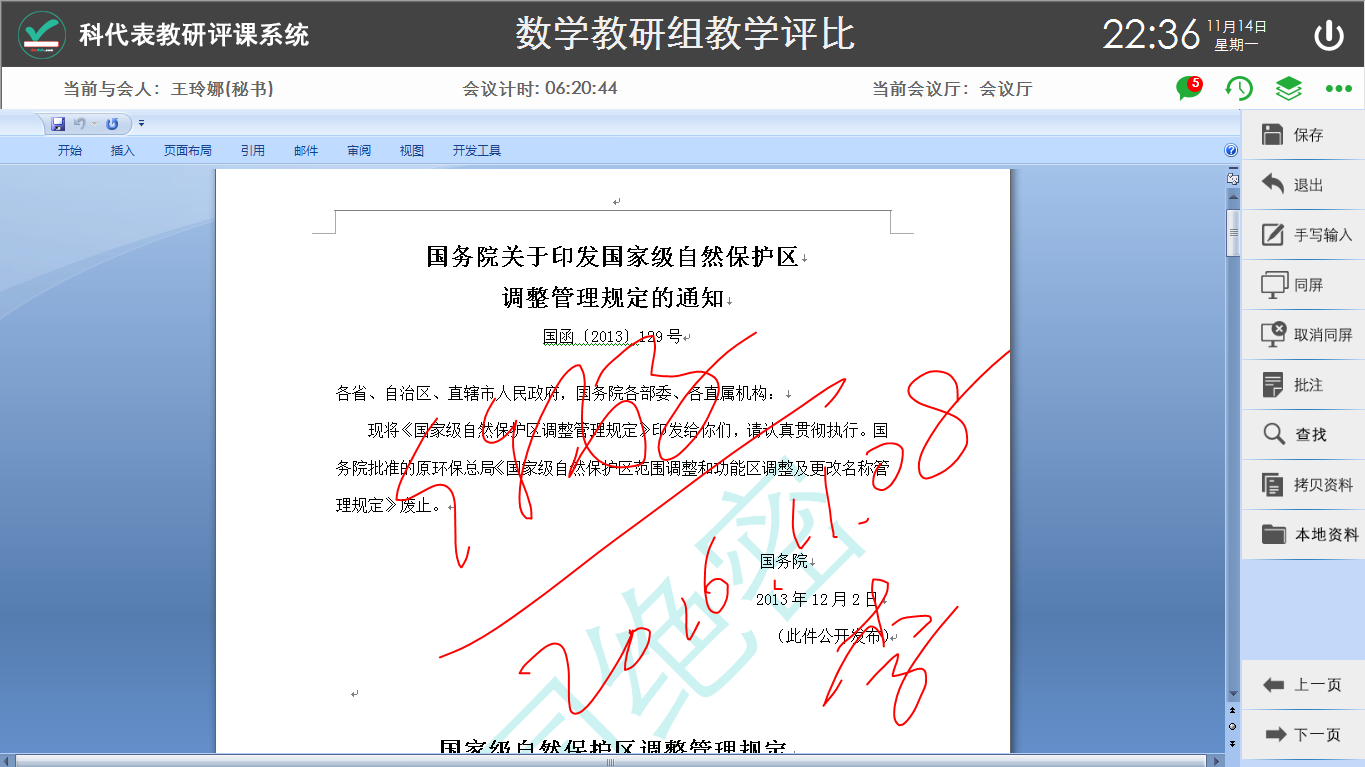
Task: Open the green layers stack icon
Action: pos(1288,89)
